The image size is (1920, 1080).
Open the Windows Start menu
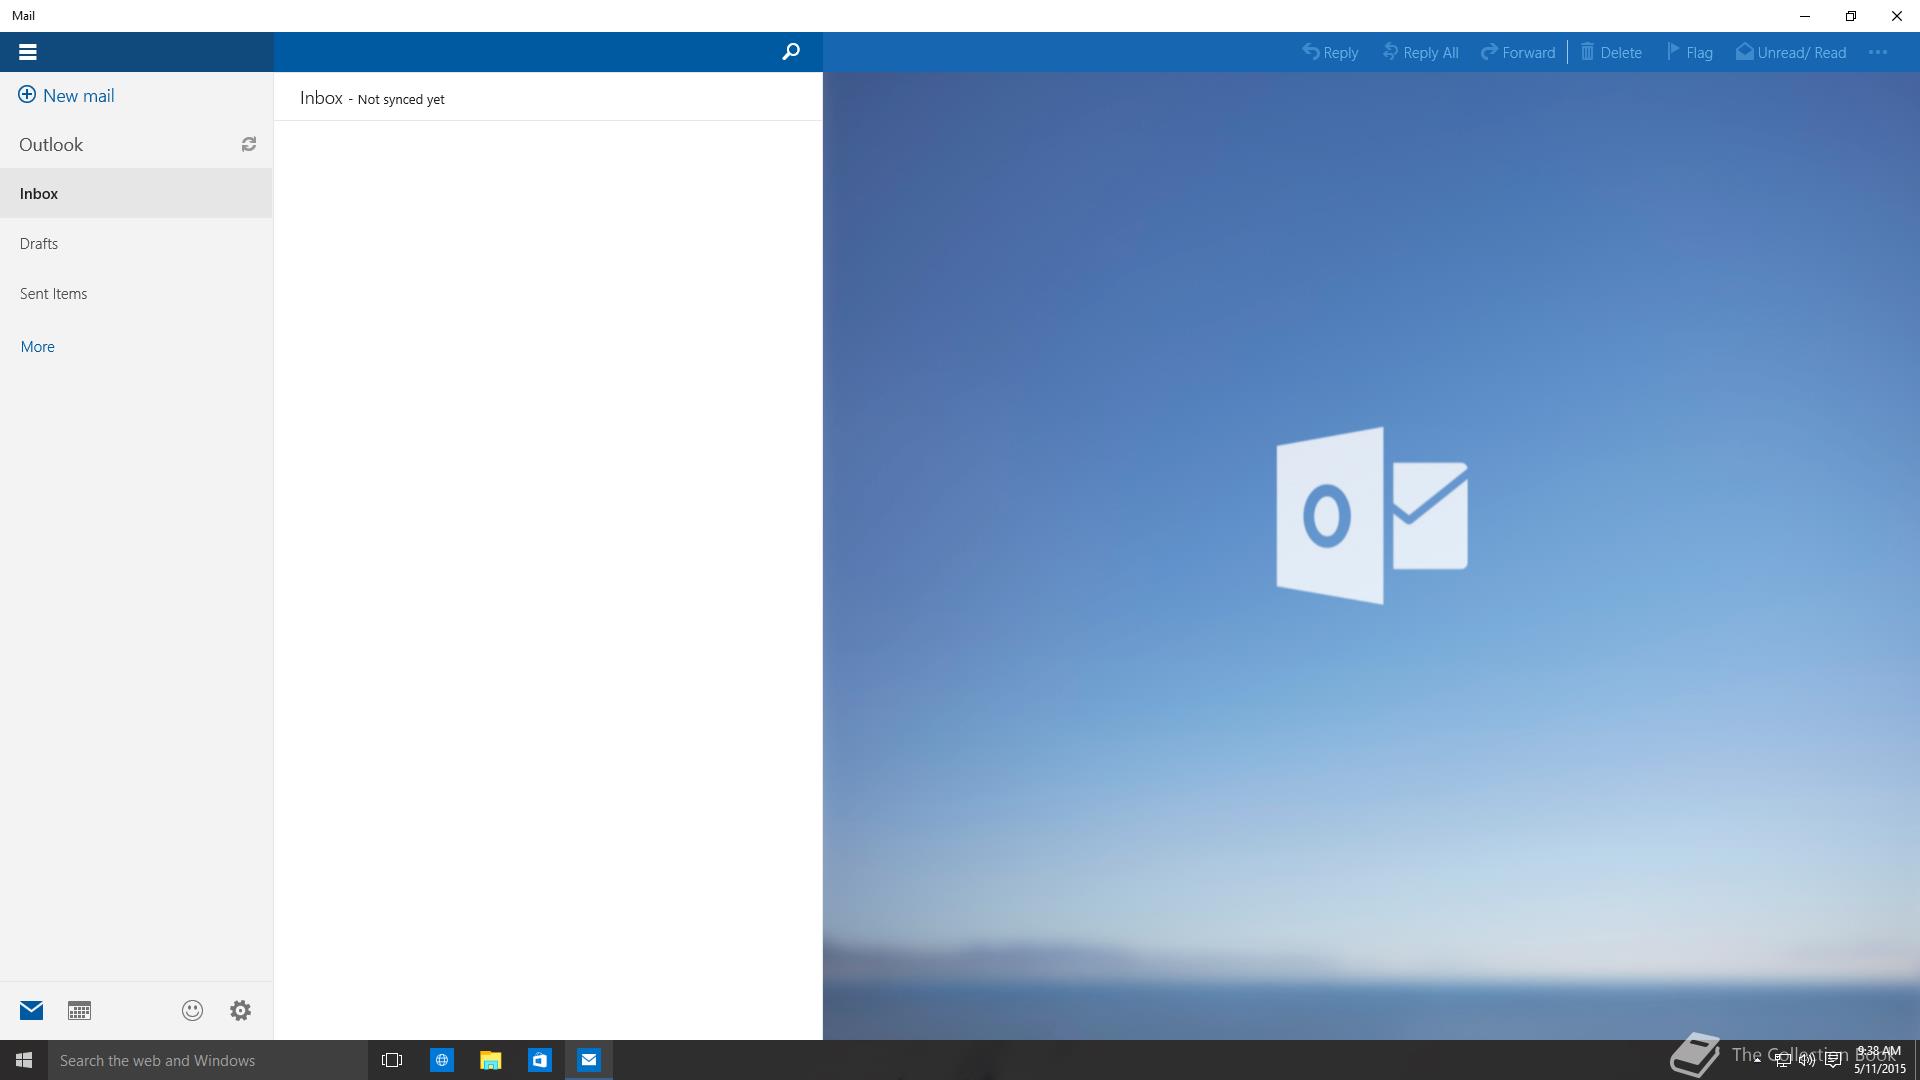(x=24, y=1060)
